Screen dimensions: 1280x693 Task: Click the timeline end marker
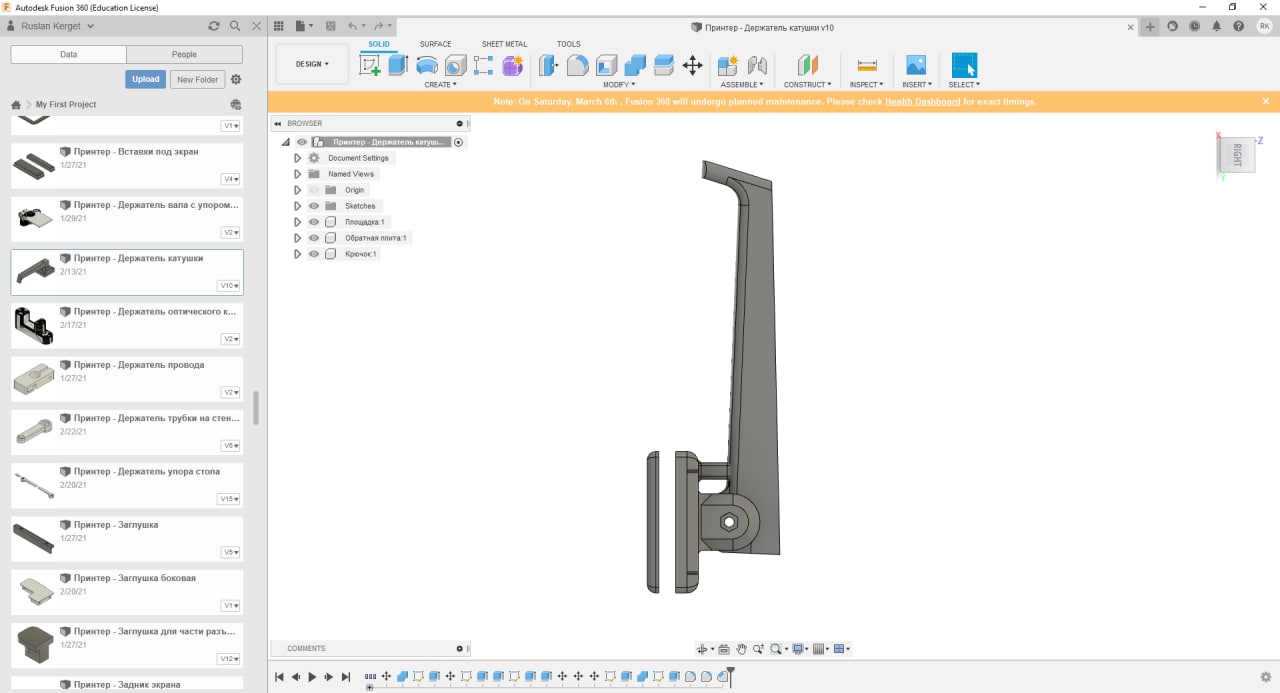point(731,675)
